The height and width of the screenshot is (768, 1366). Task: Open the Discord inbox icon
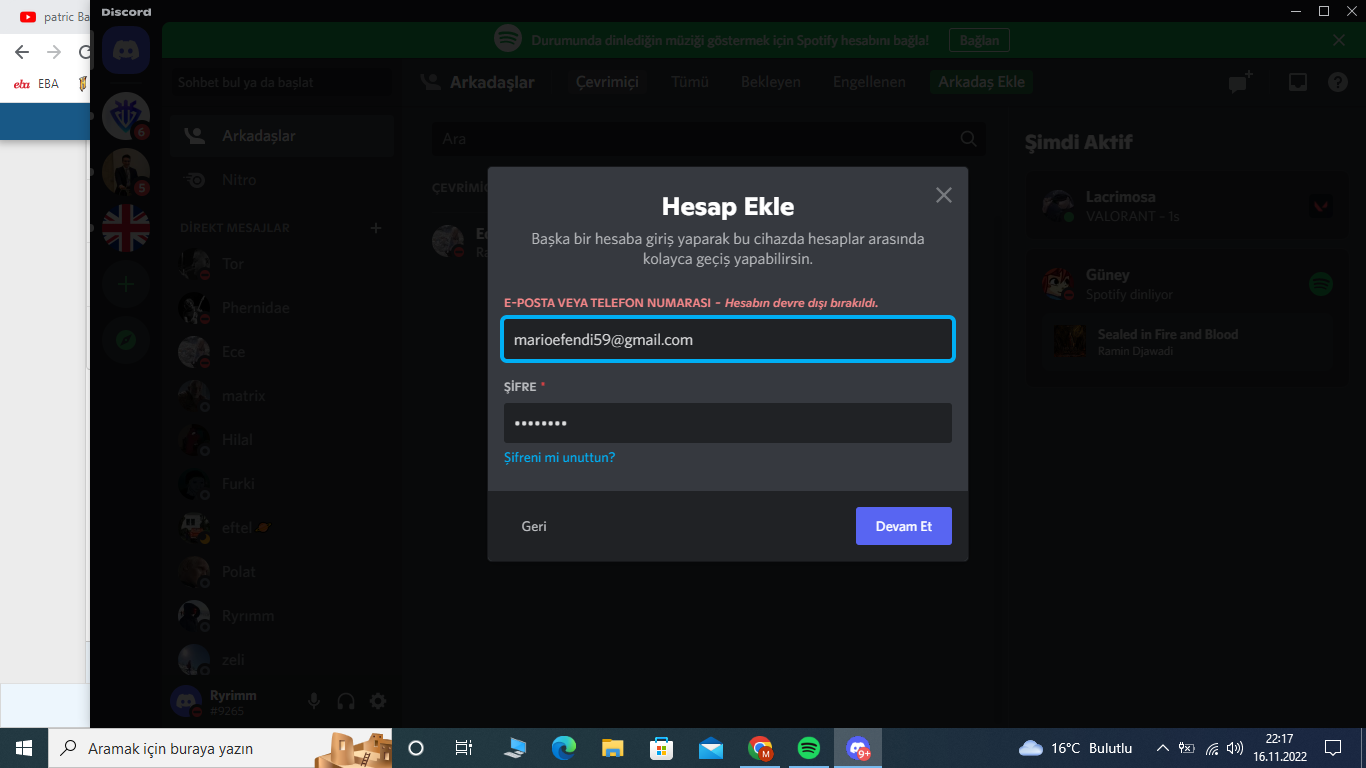tap(1297, 83)
